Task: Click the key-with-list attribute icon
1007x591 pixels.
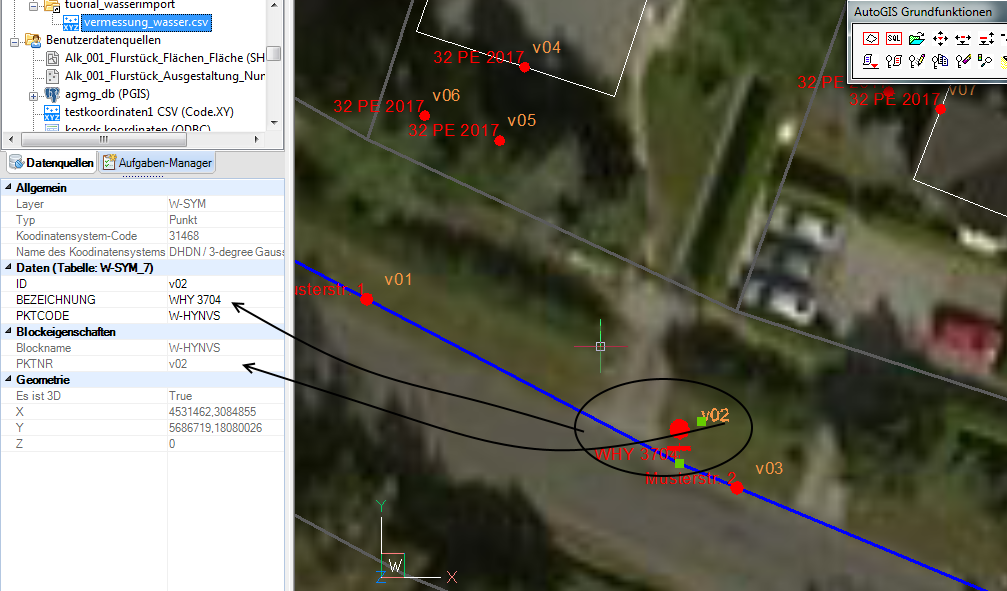Action: (x=894, y=61)
